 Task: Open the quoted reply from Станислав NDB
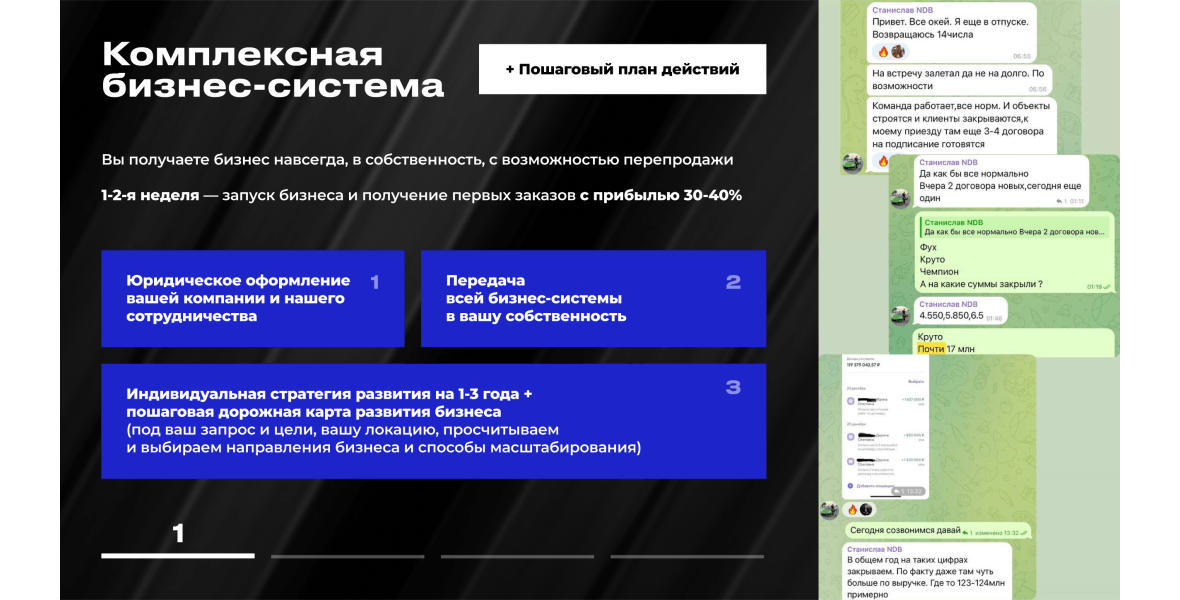[x=1014, y=227]
